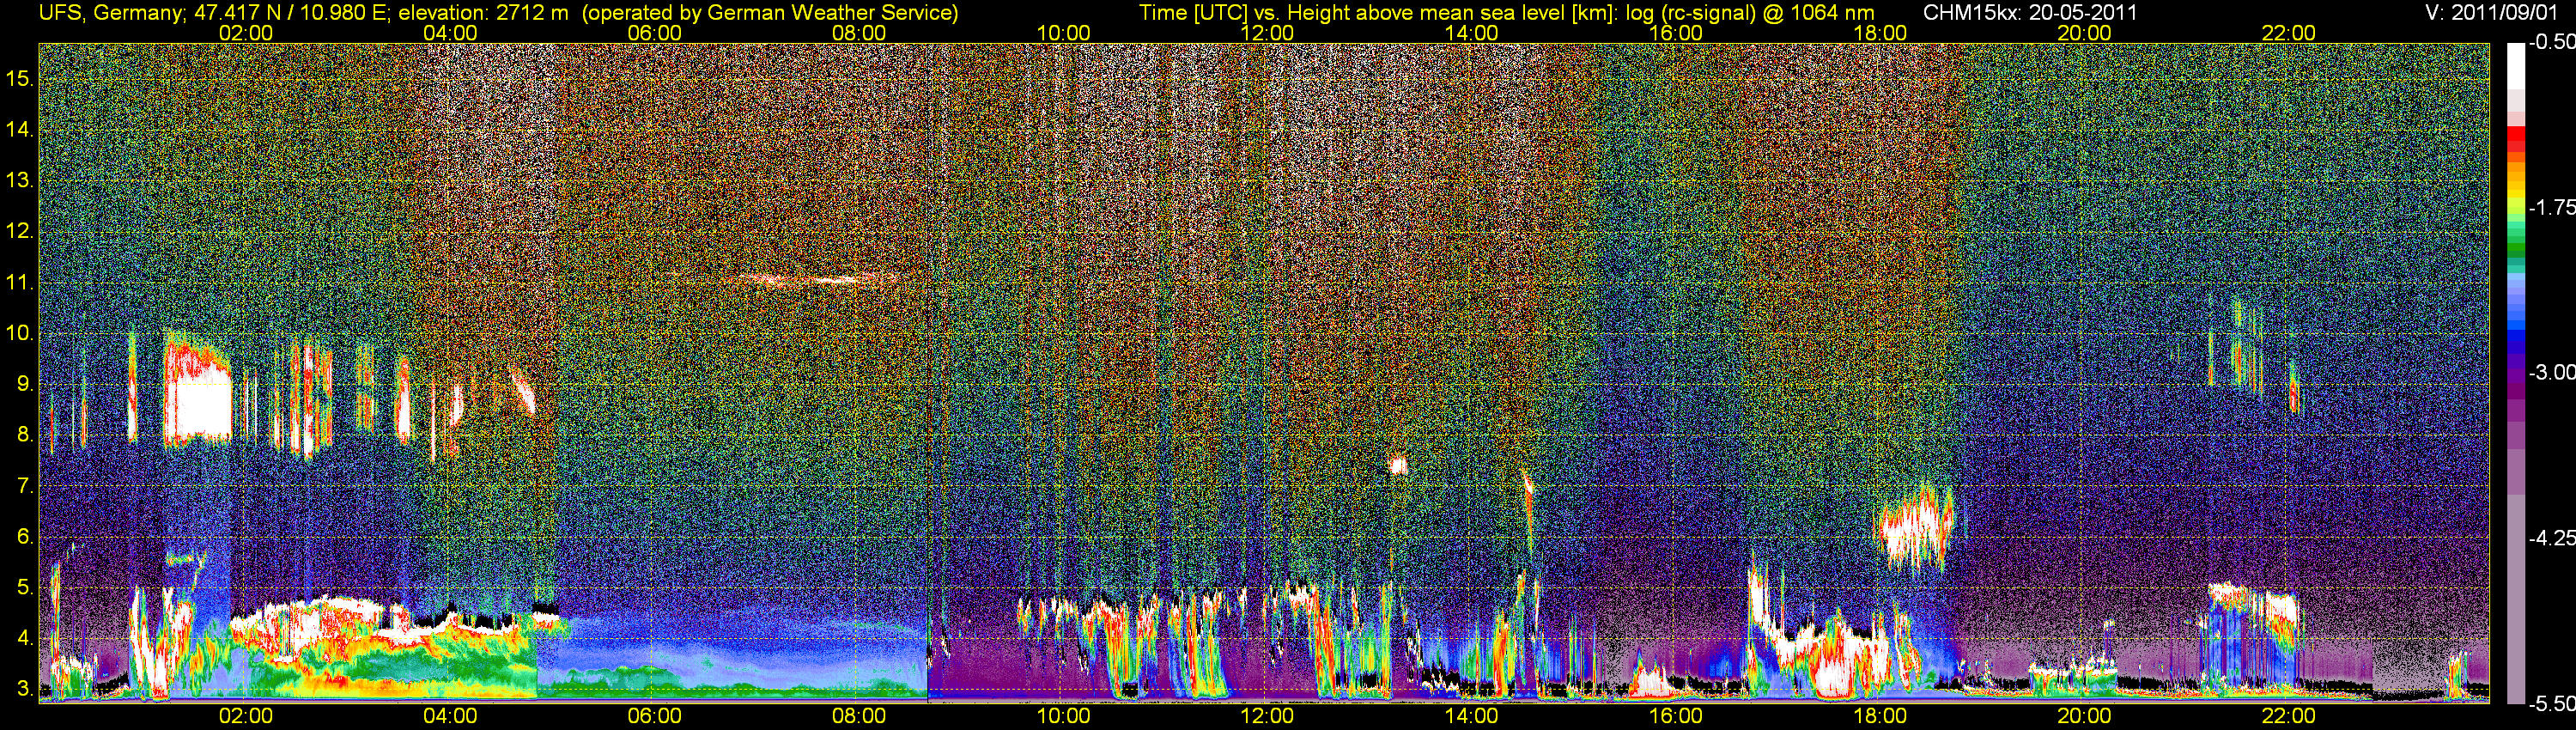Viewport: 2576px width, 730px height.
Task: Click the '14.' height axis label
Action: coord(21,130)
